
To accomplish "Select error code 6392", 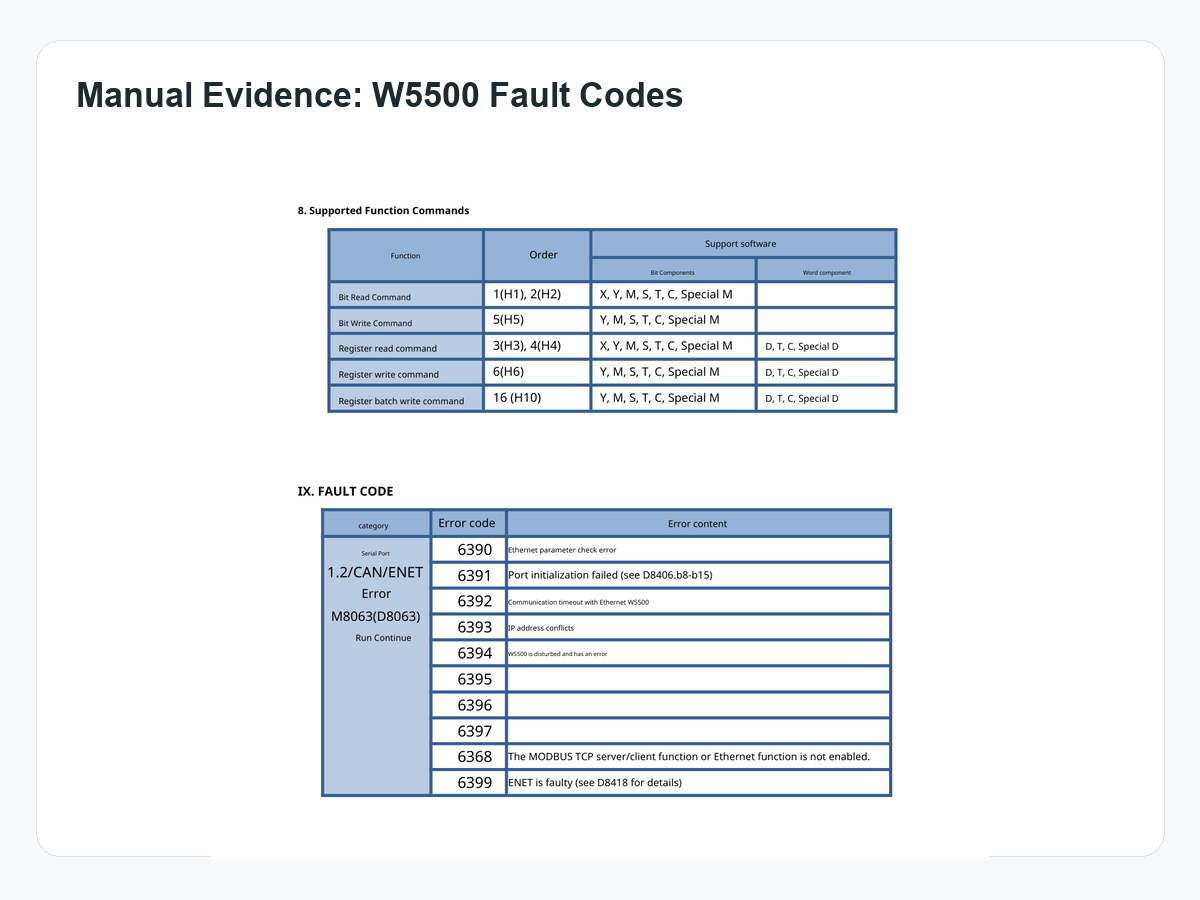I will click(x=475, y=602).
